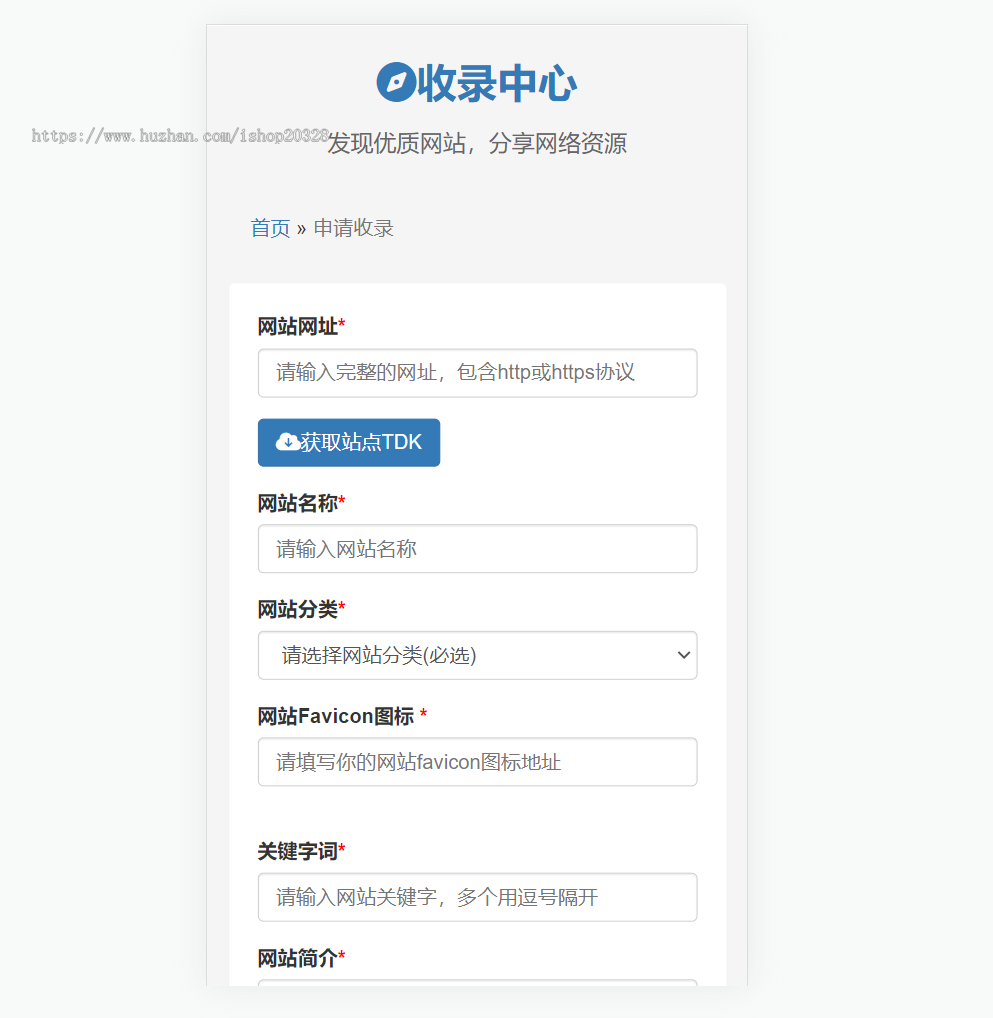Click the cloud download icon in 获取站点TDK button

pyautogui.click(x=287, y=443)
